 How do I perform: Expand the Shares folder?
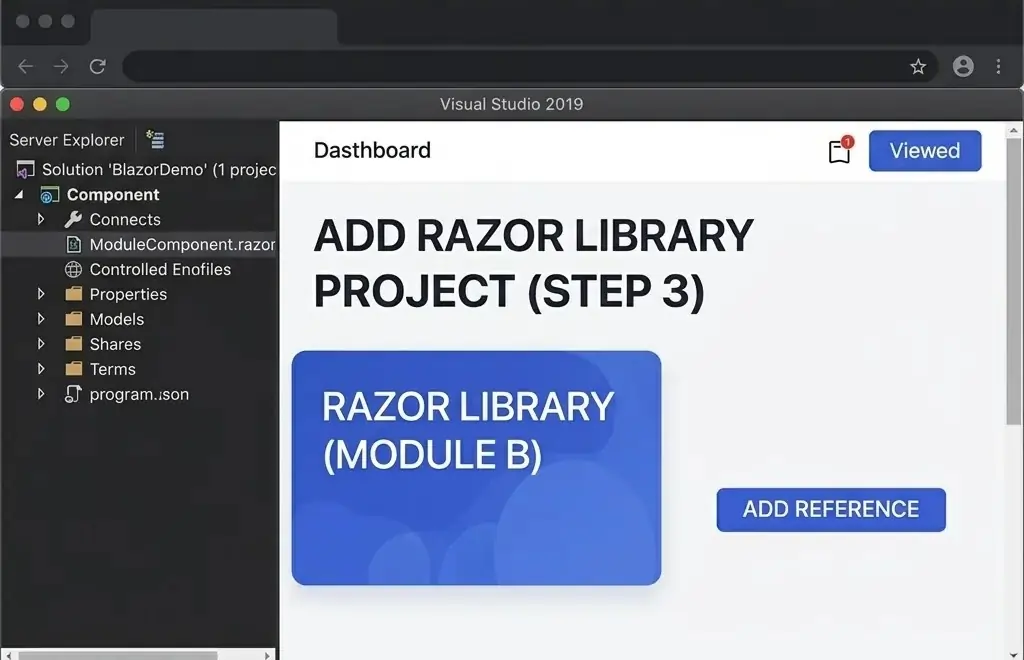point(41,343)
